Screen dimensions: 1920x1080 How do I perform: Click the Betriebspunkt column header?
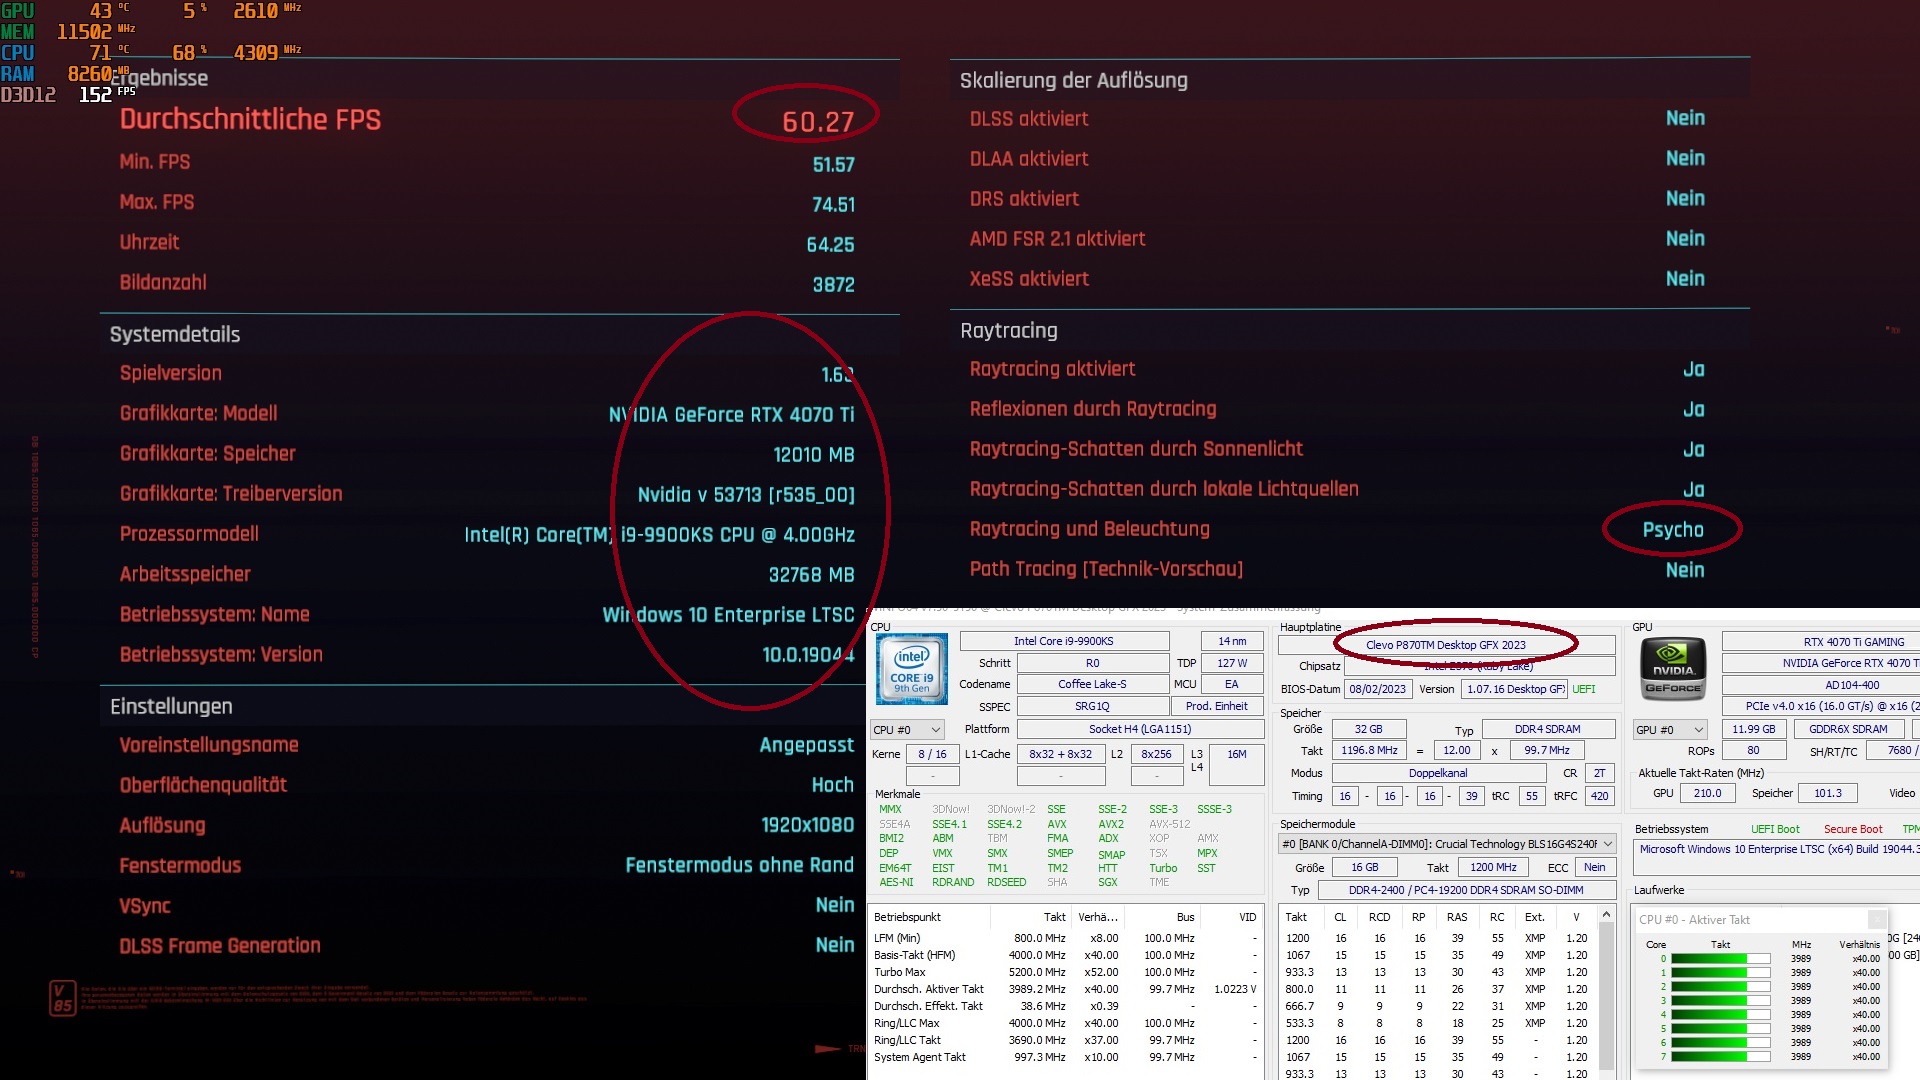[x=907, y=917]
